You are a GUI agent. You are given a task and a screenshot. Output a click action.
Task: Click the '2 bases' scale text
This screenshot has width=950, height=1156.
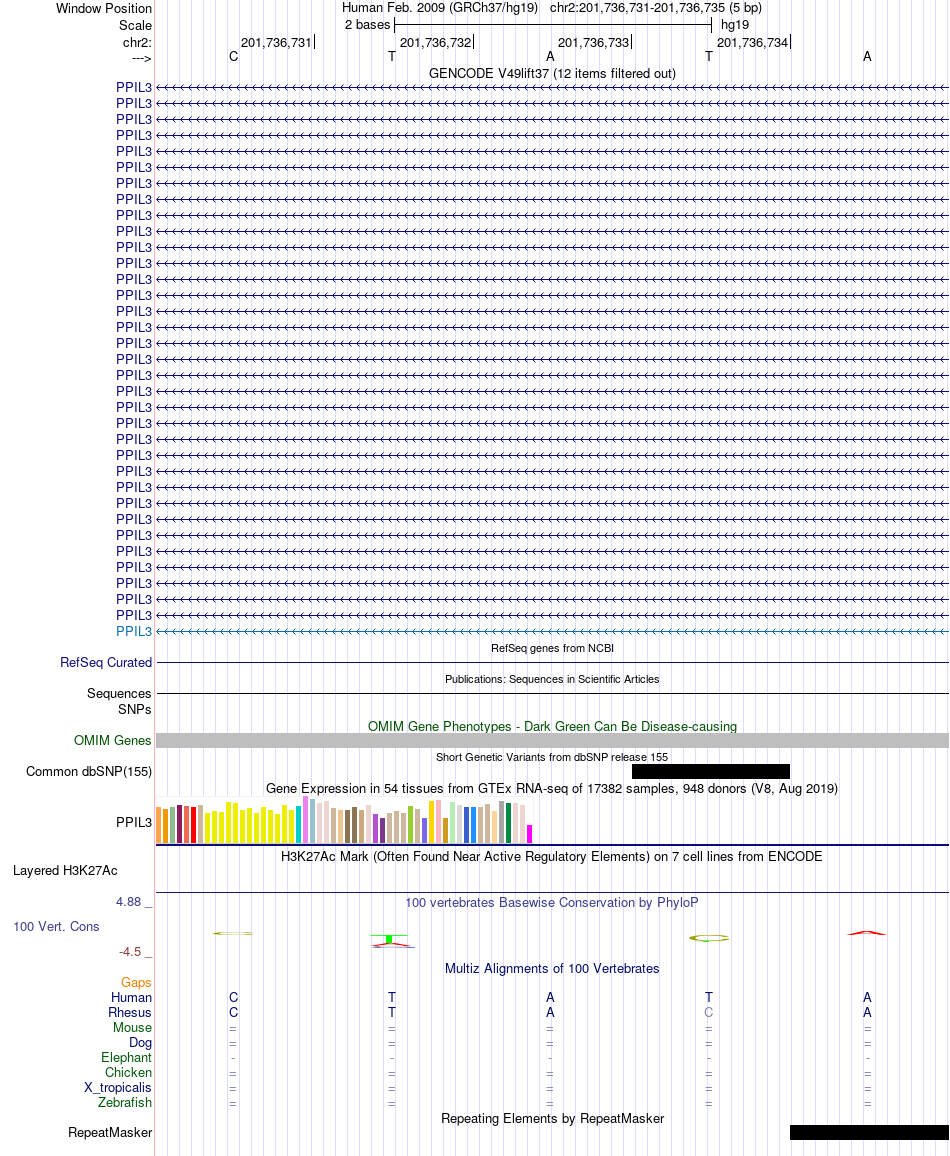[x=367, y=25]
